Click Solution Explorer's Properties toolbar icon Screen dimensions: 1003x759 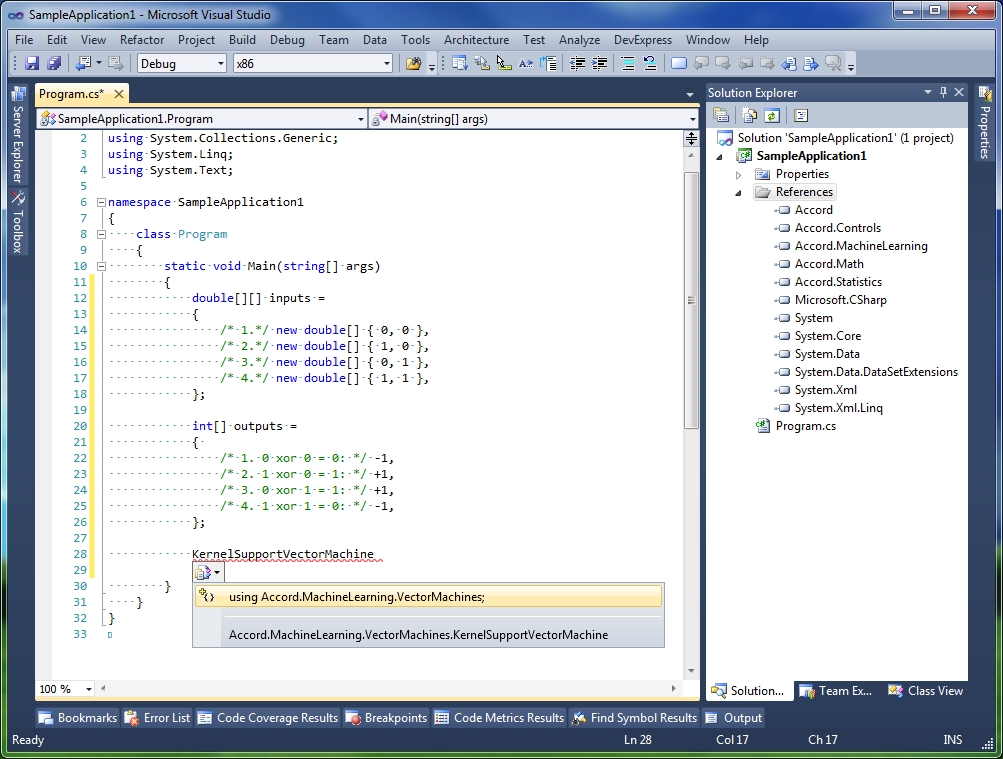click(x=720, y=115)
